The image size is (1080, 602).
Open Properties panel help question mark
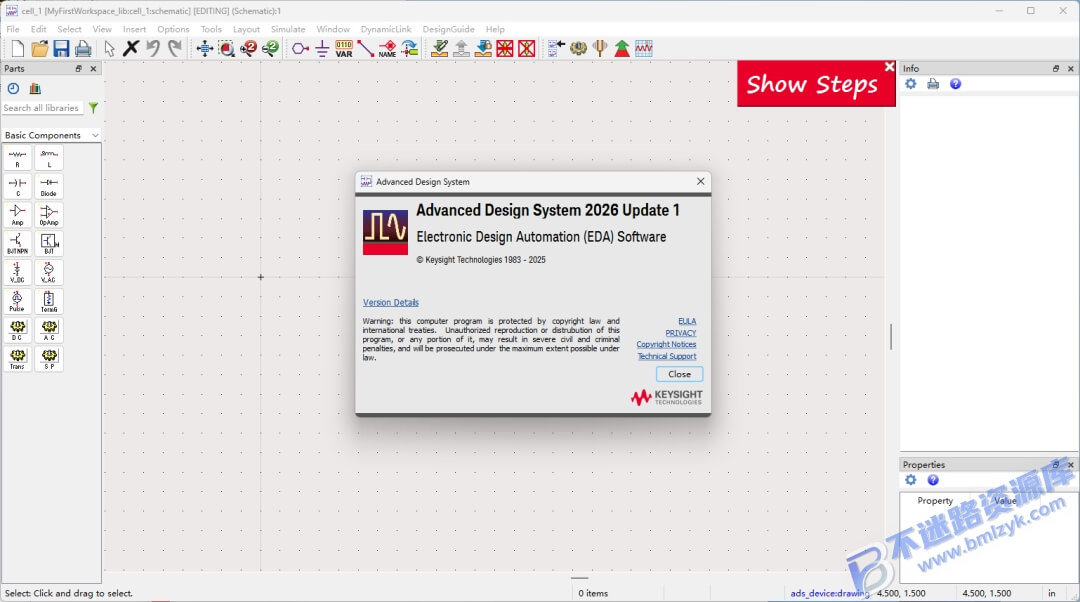tap(933, 480)
